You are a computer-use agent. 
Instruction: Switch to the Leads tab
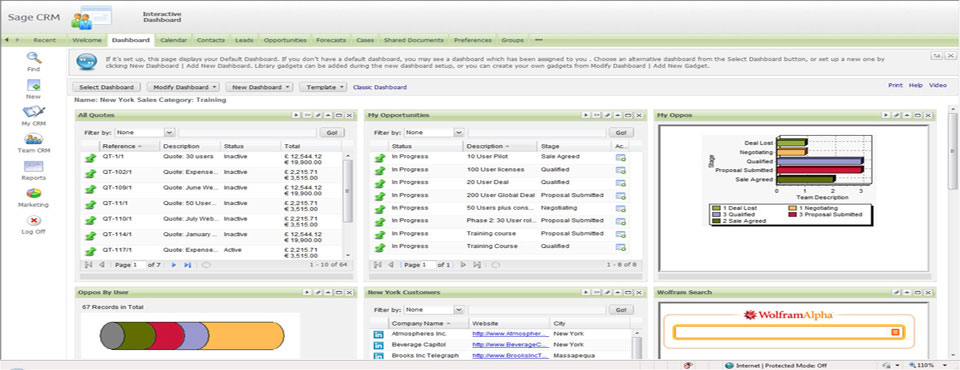244,40
